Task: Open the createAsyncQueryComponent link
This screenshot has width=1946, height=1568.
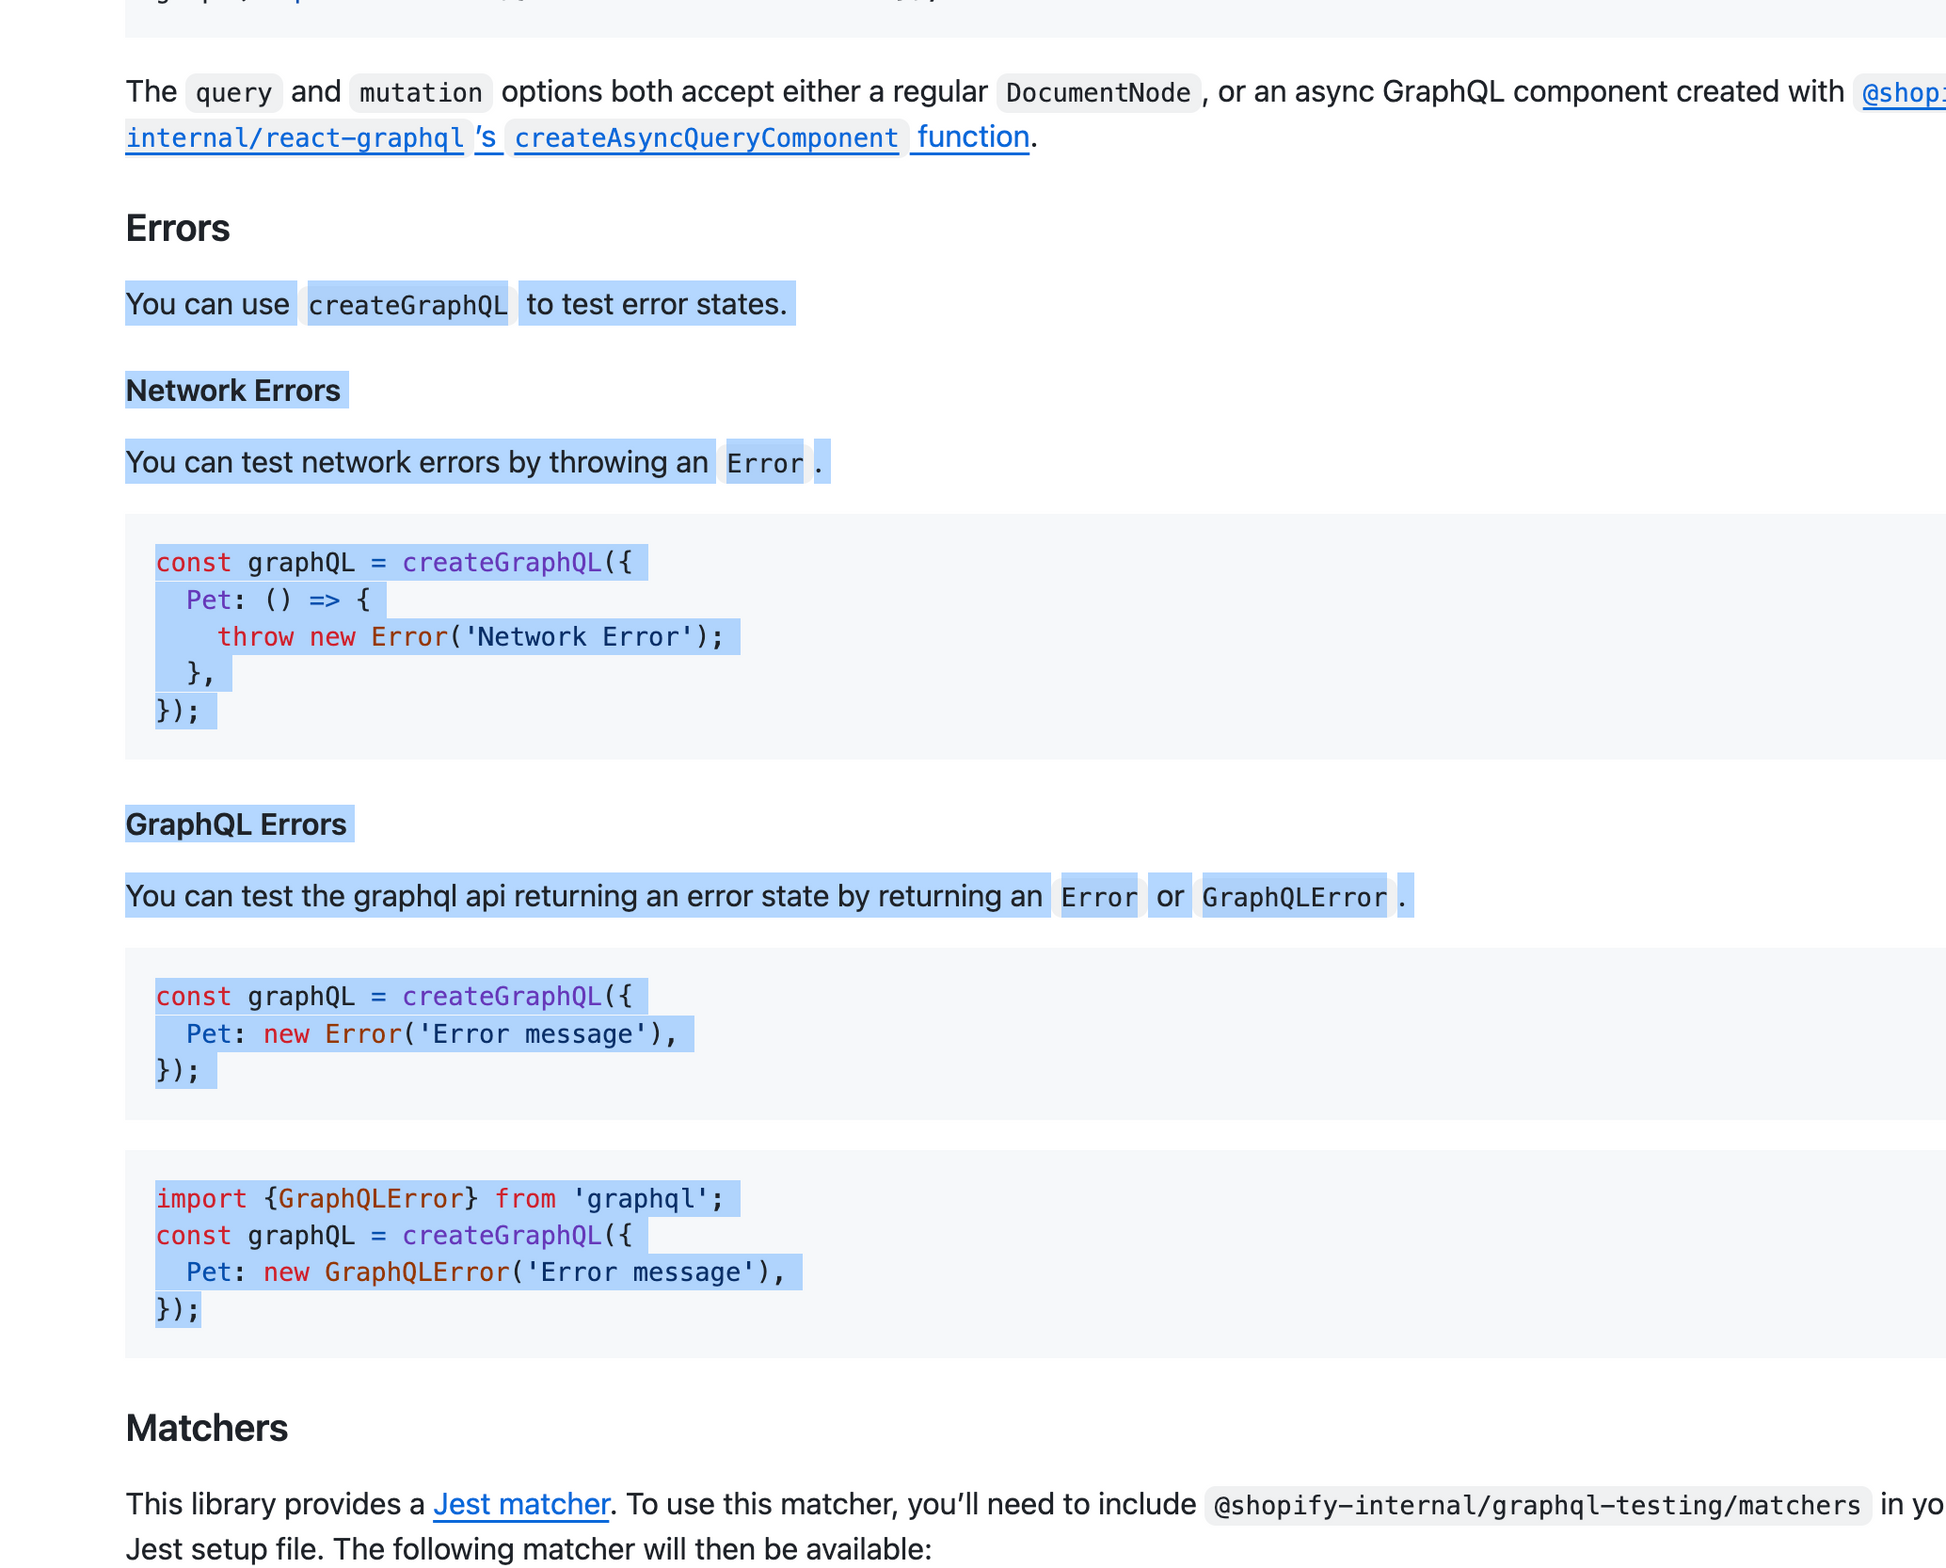Action: coord(706,137)
